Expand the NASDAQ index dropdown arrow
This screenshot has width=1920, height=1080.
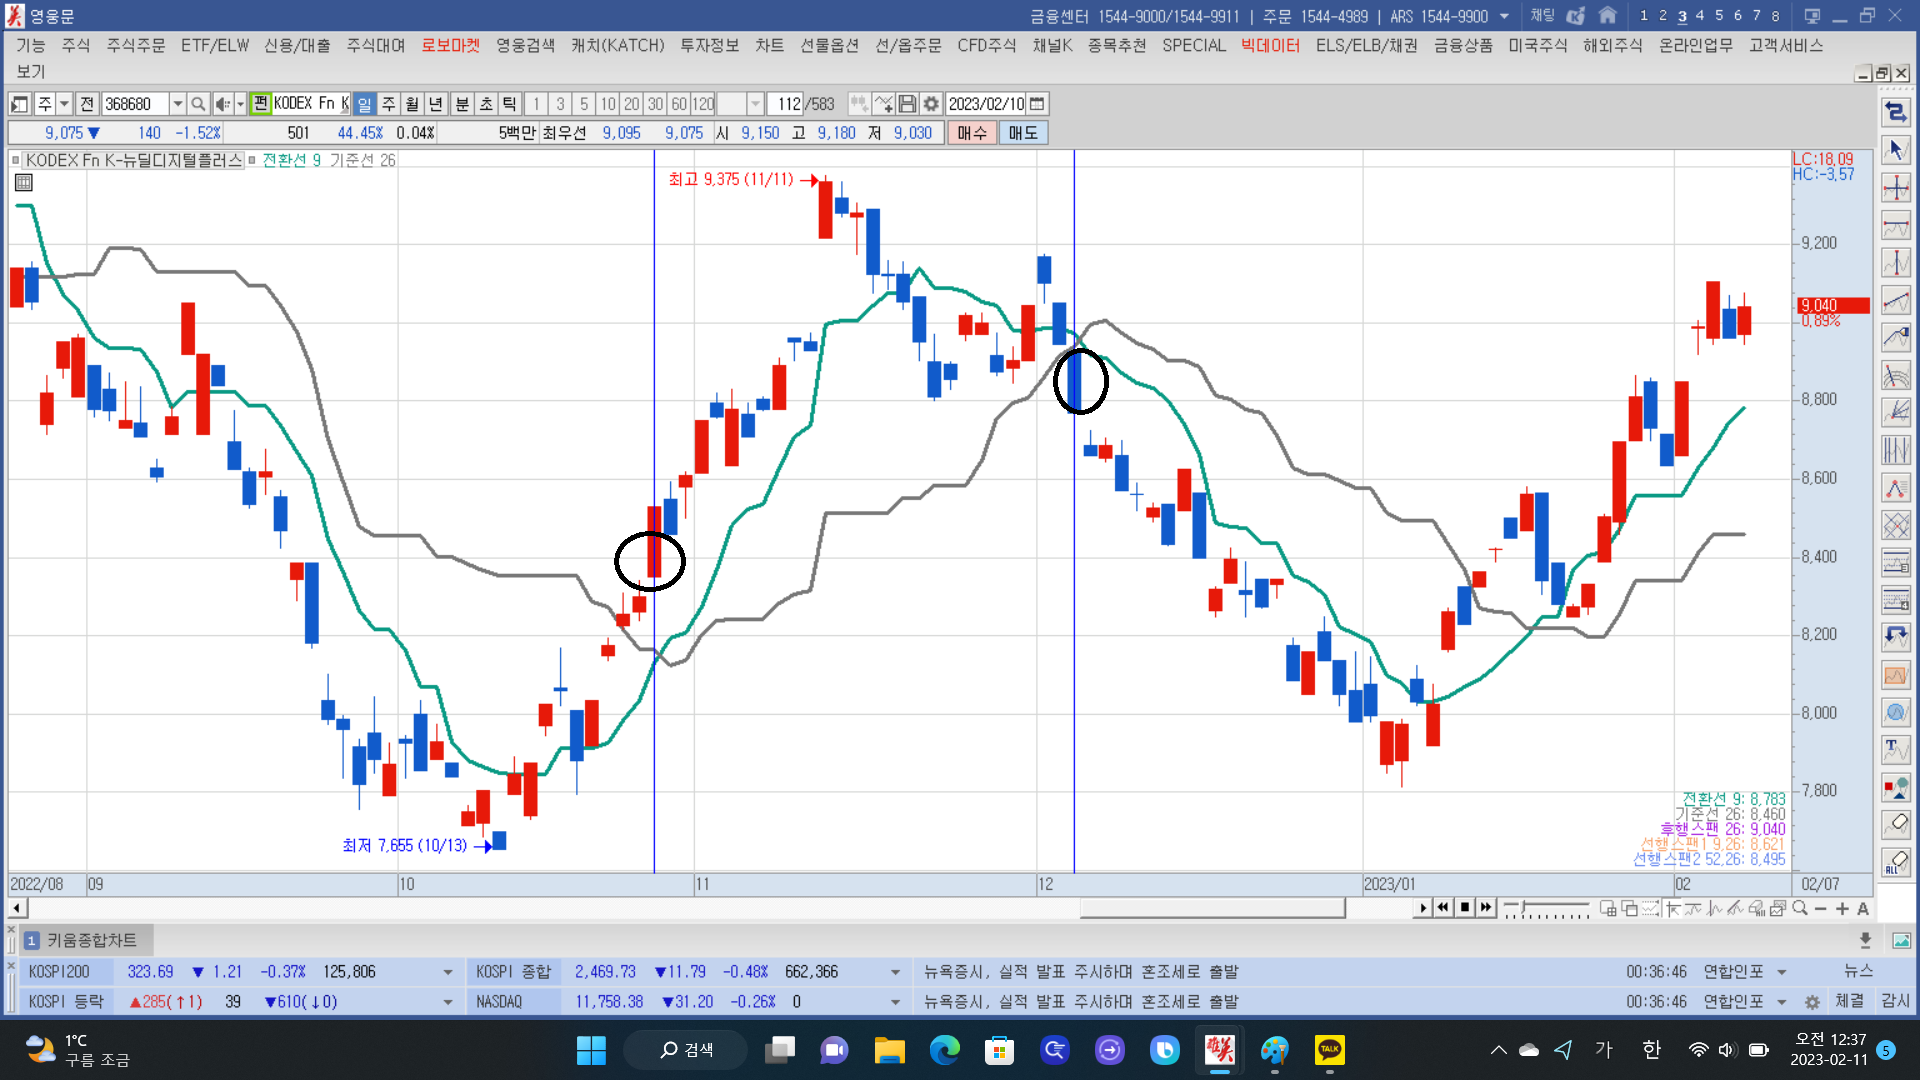point(895,1002)
